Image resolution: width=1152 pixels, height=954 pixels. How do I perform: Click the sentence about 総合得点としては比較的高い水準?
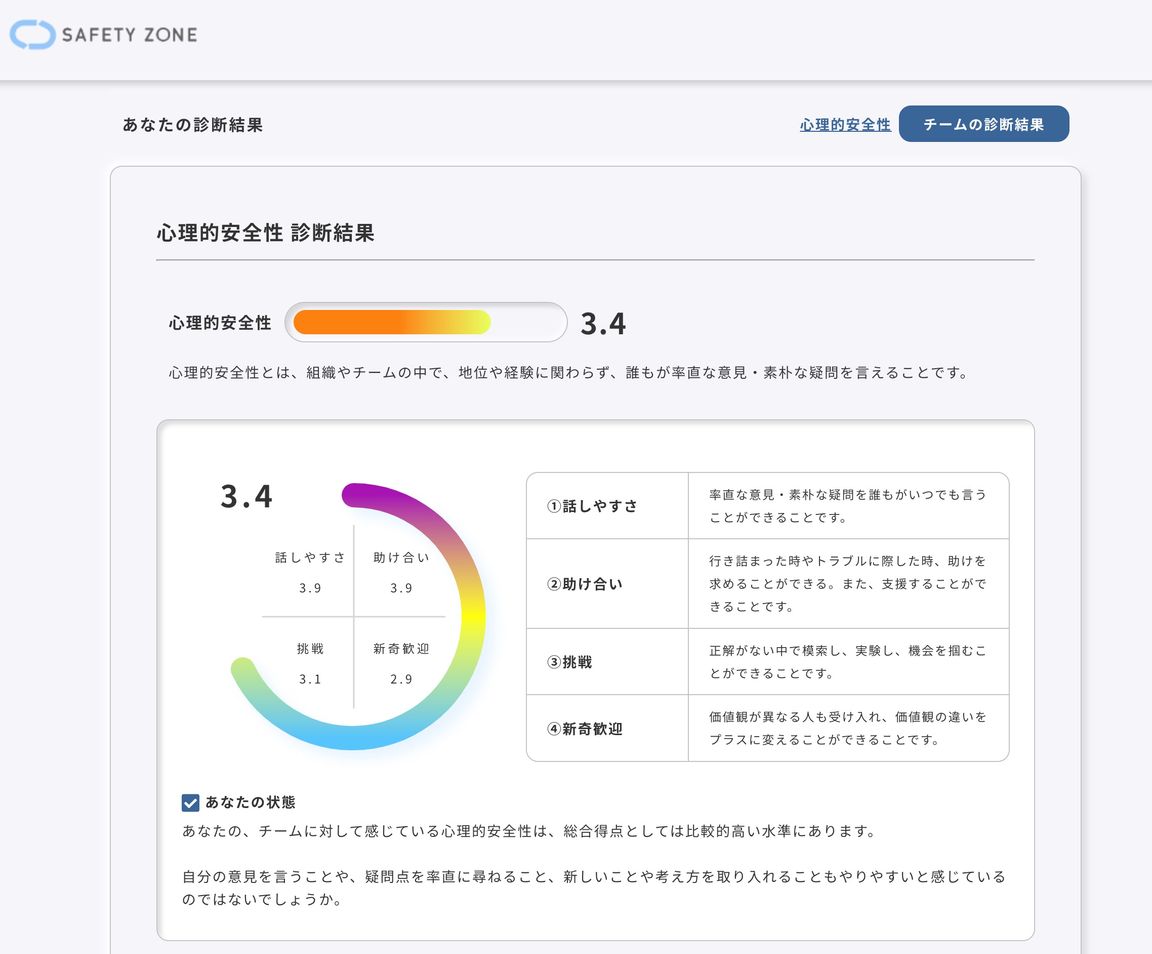pos(530,831)
